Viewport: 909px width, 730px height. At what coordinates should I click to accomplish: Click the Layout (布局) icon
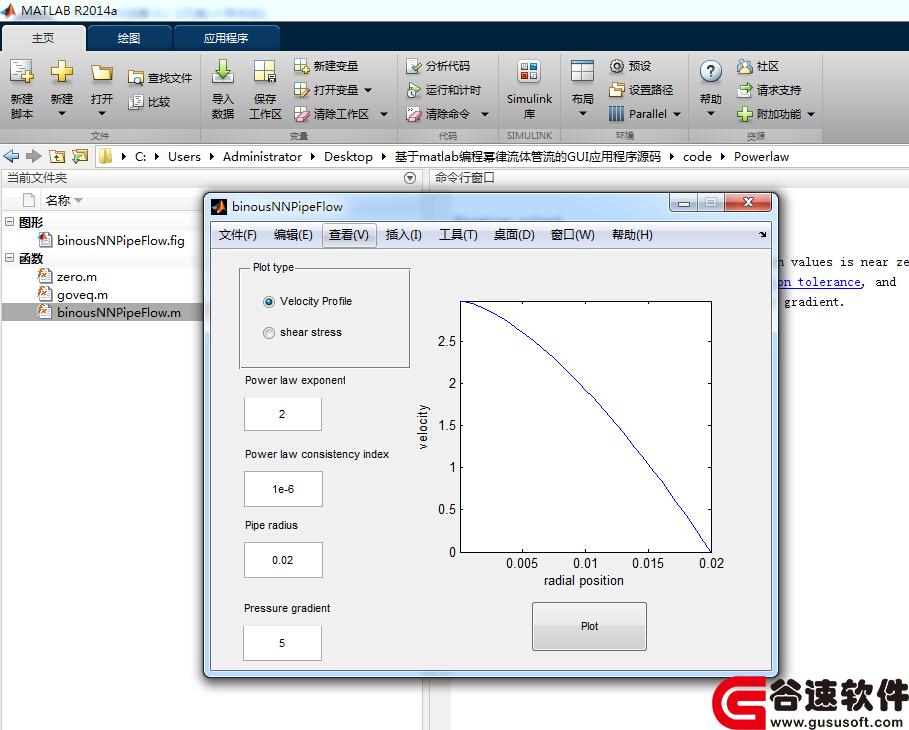(582, 72)
